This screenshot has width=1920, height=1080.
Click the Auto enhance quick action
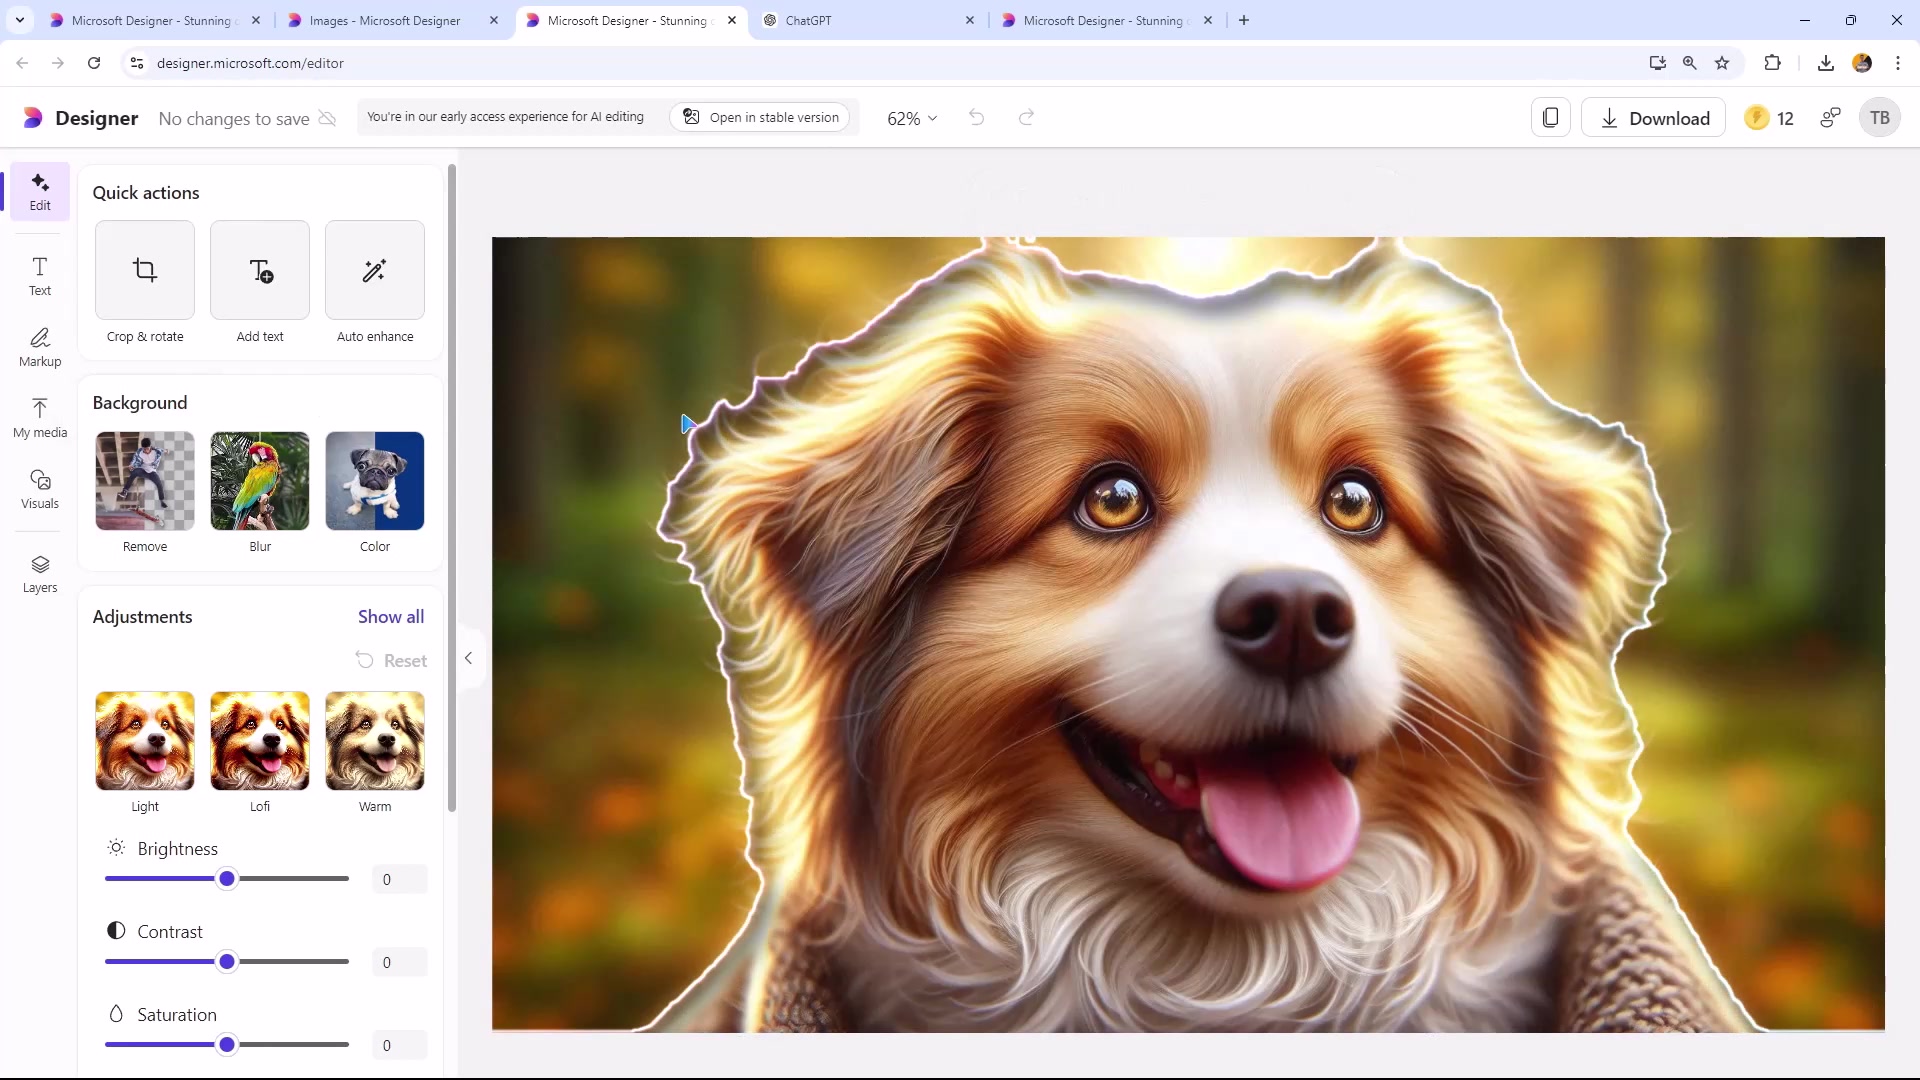point(375,270)
